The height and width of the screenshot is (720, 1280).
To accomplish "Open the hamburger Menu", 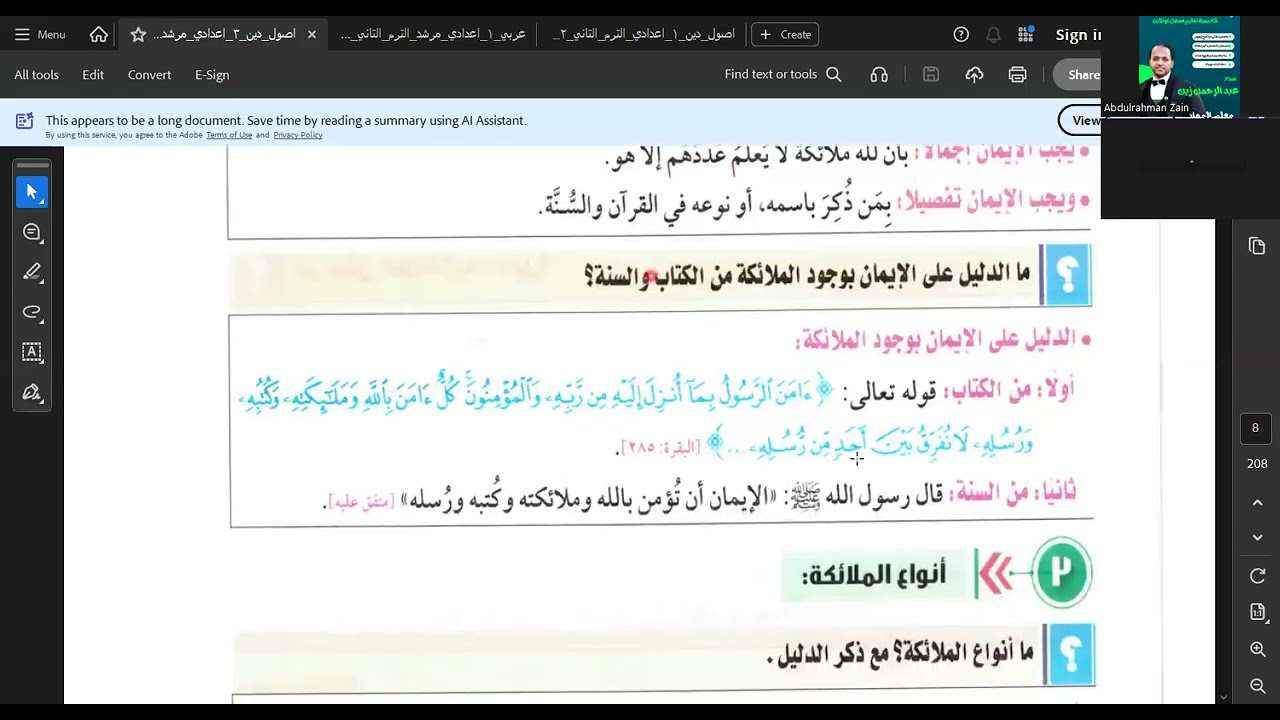I will [40, 34].
